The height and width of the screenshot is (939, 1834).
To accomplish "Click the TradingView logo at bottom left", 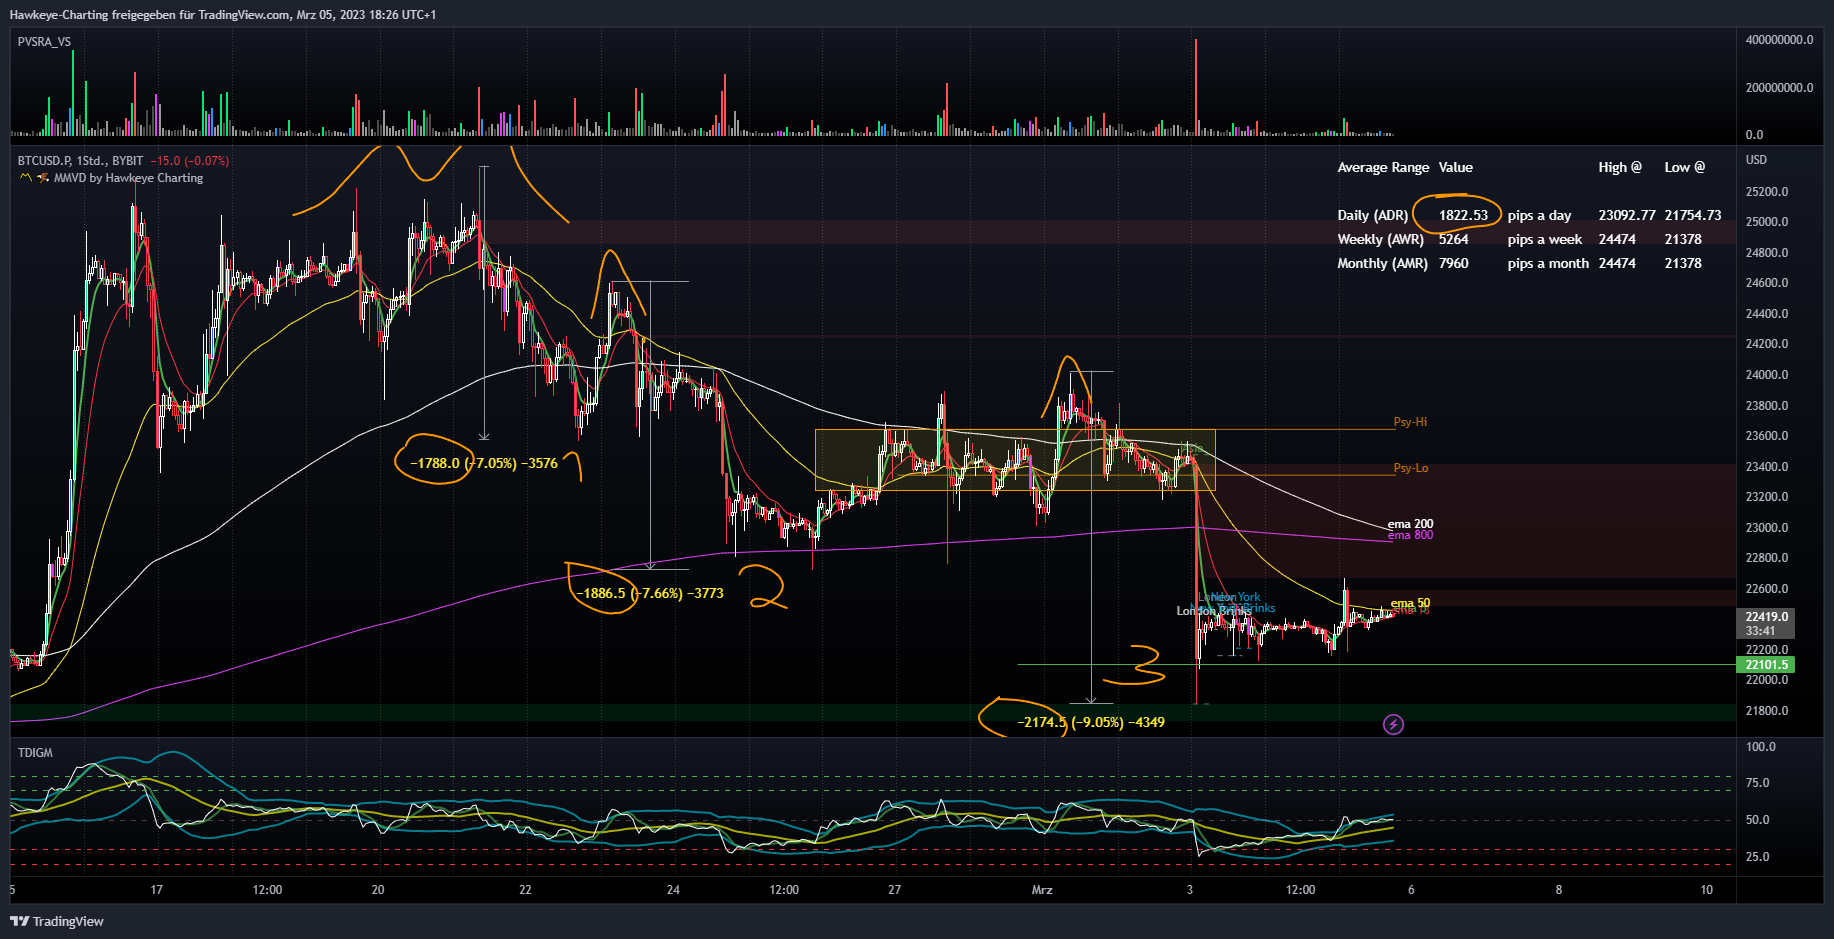I will click(57, 921).
